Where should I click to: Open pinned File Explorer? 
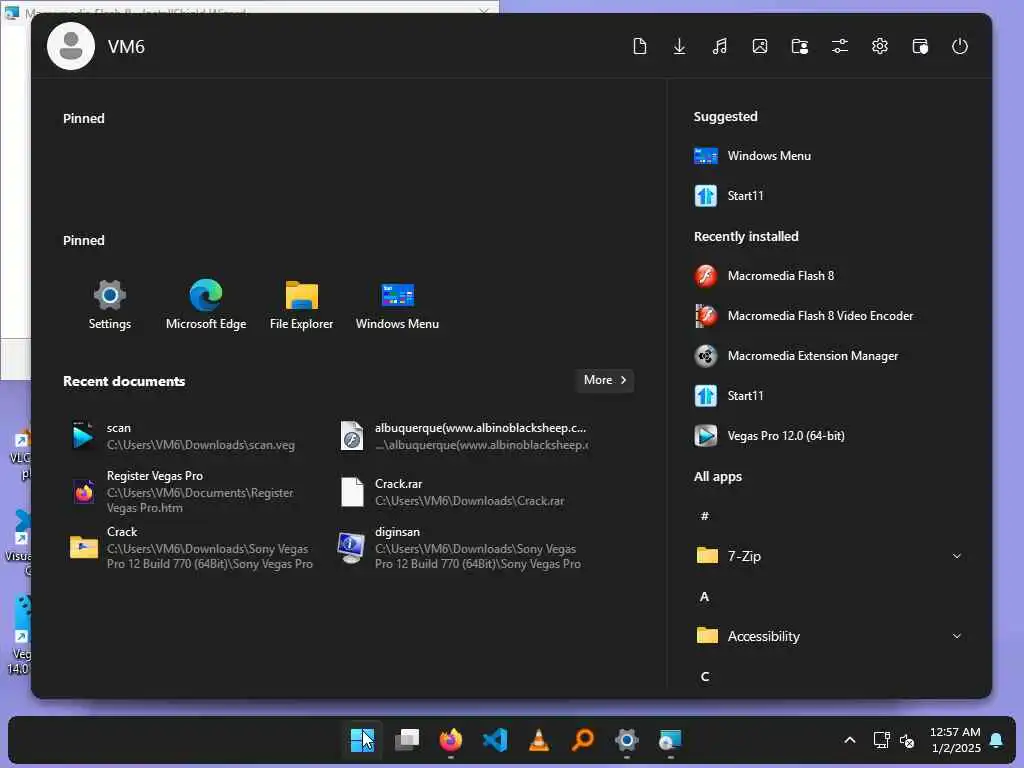302,304
